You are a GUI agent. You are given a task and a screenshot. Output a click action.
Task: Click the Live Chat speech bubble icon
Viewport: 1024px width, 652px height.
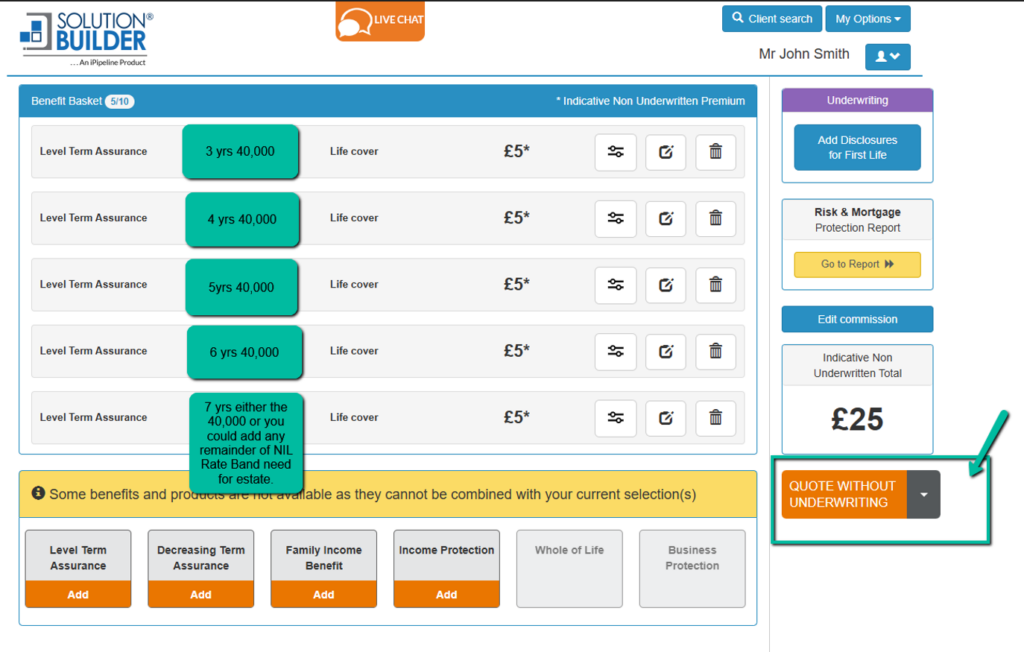coord(355,22)
